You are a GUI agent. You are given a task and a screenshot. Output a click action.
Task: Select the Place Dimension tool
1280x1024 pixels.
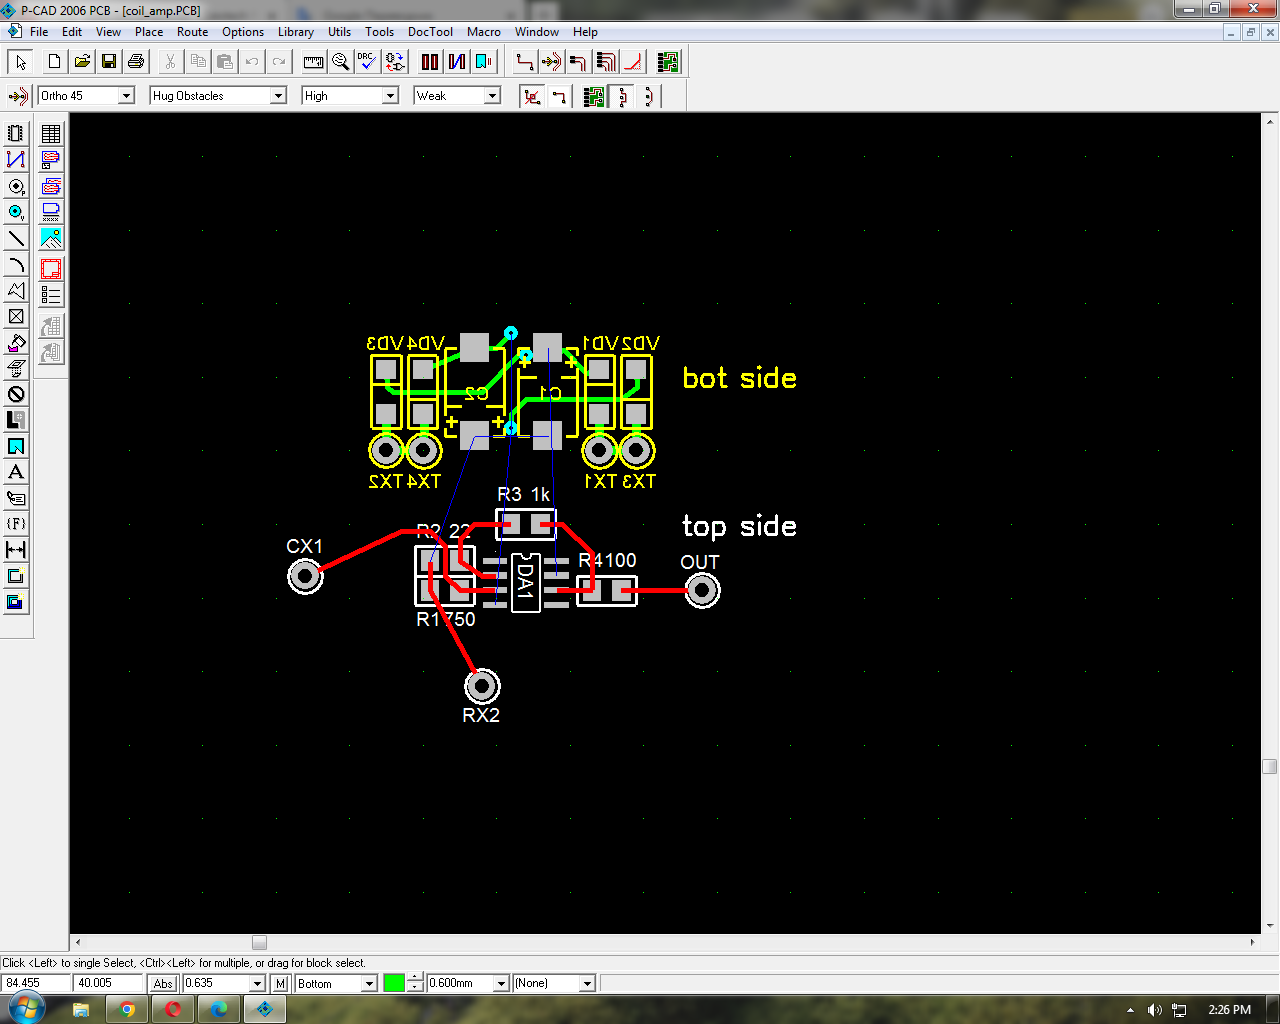16,550
